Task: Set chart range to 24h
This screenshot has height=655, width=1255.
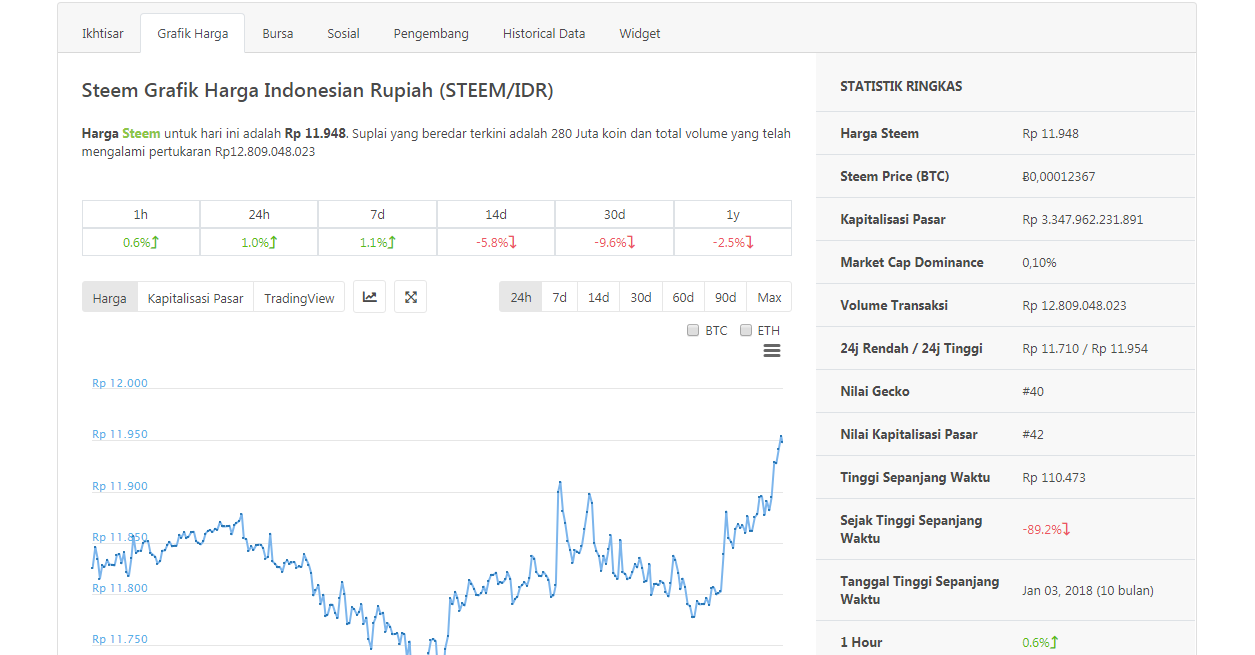Action: (x=521, y=297)
